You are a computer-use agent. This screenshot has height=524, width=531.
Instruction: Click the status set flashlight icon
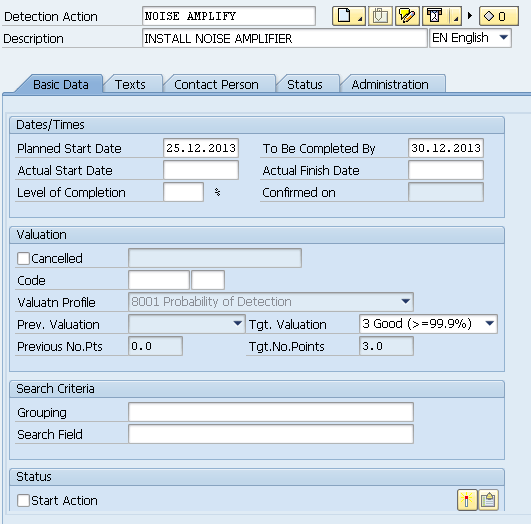(467, 500)
